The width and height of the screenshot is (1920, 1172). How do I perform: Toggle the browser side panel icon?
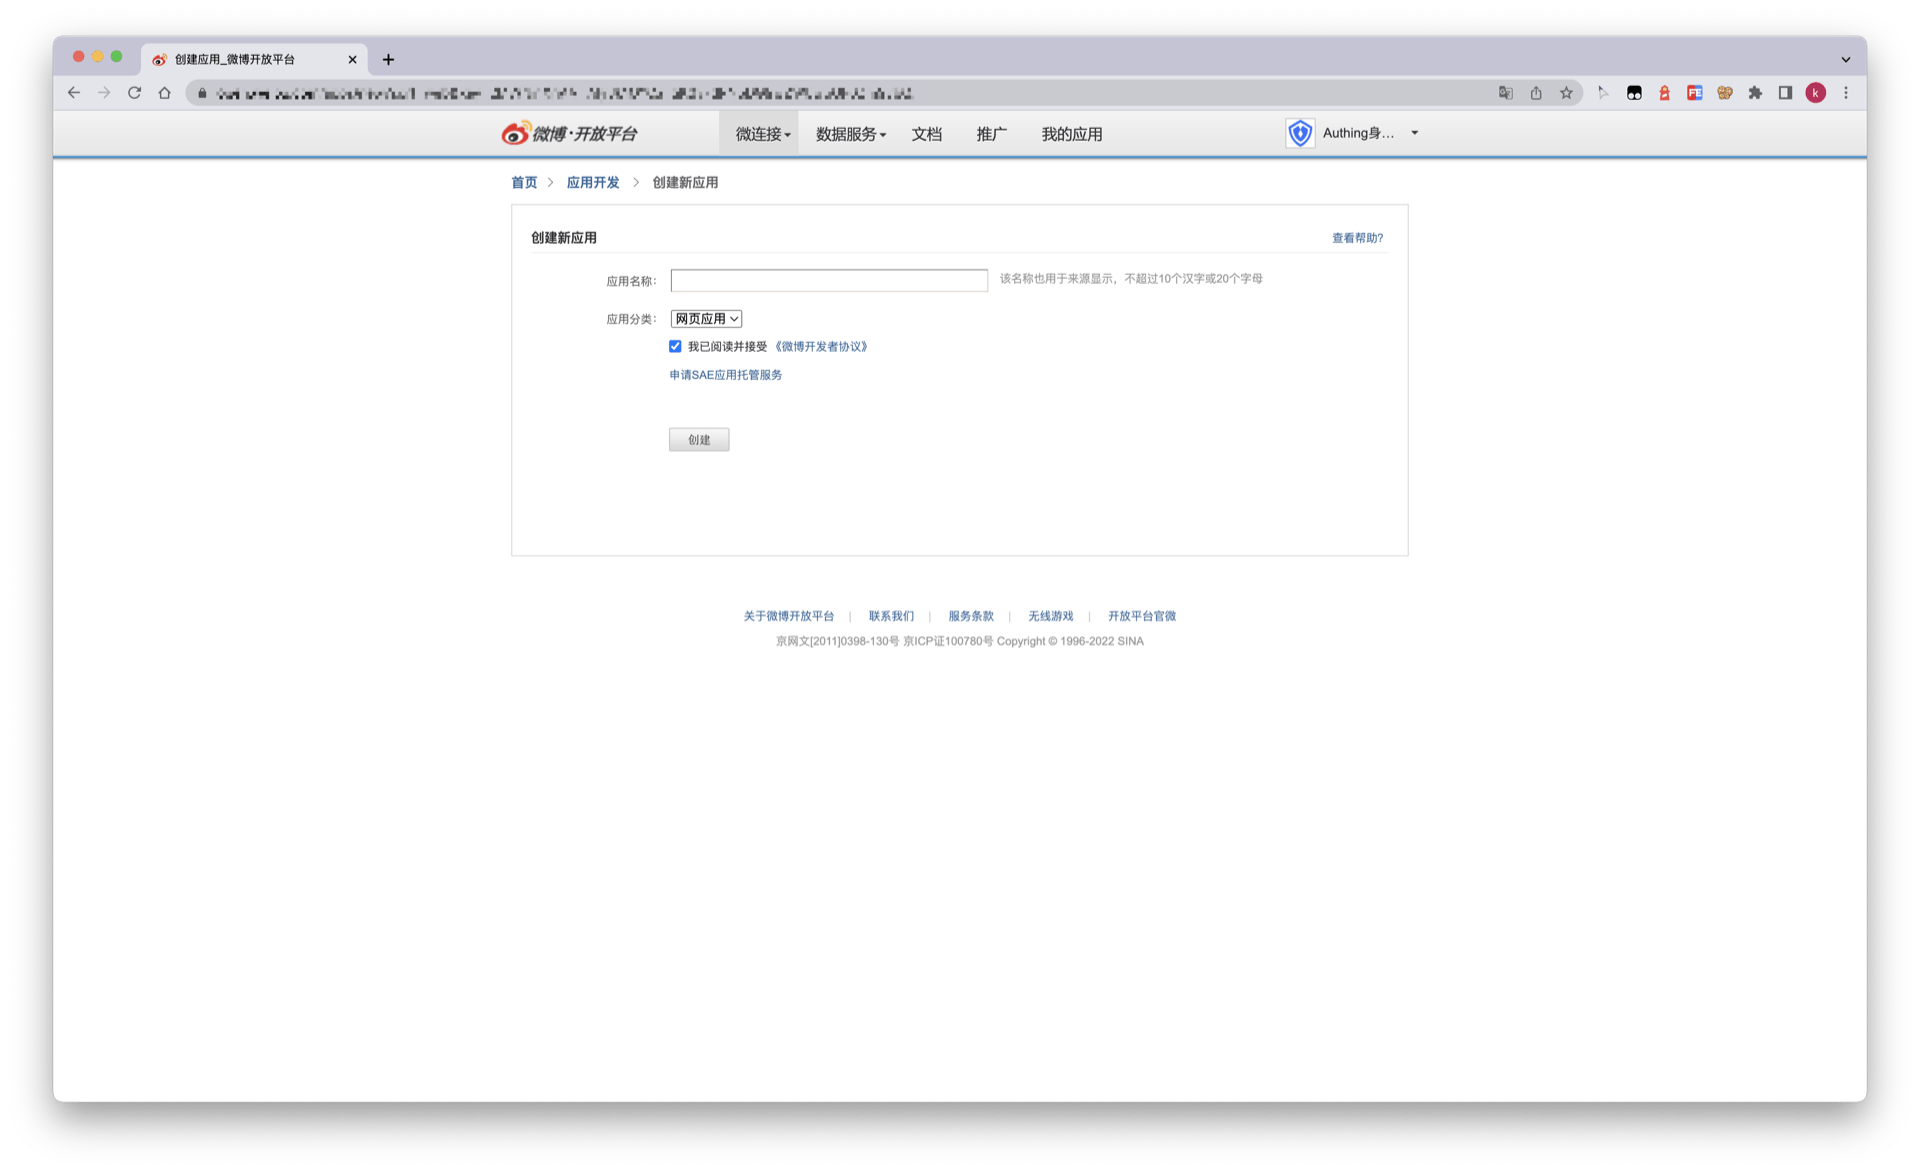(x=1785, y=93)
